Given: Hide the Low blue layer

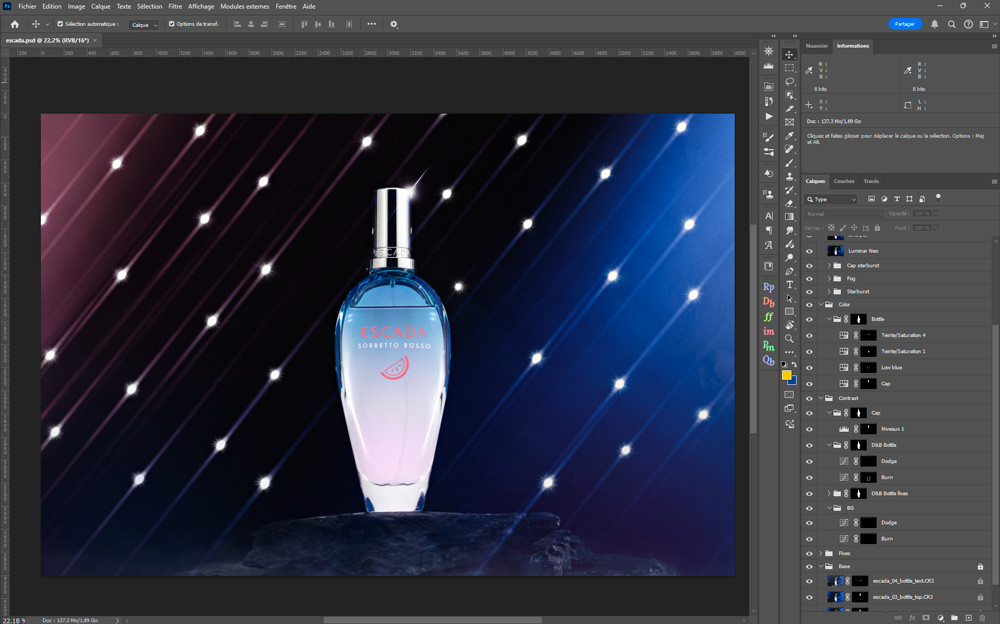Looking at the screenshot, I should click(809, 368).
